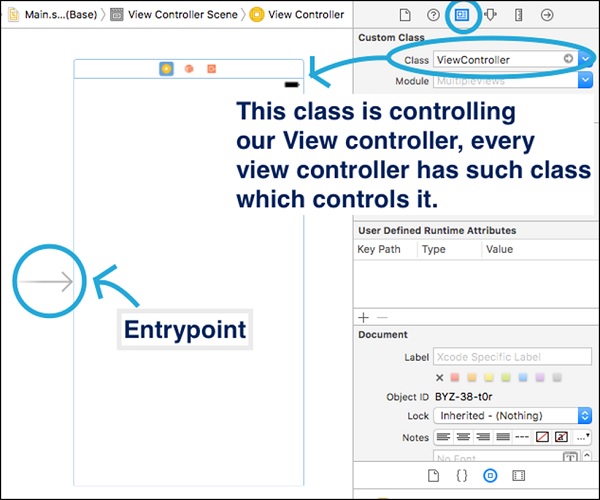Click the Exit icon in scene dock
This screenshot has width=600, height=500.
point(211,69)
